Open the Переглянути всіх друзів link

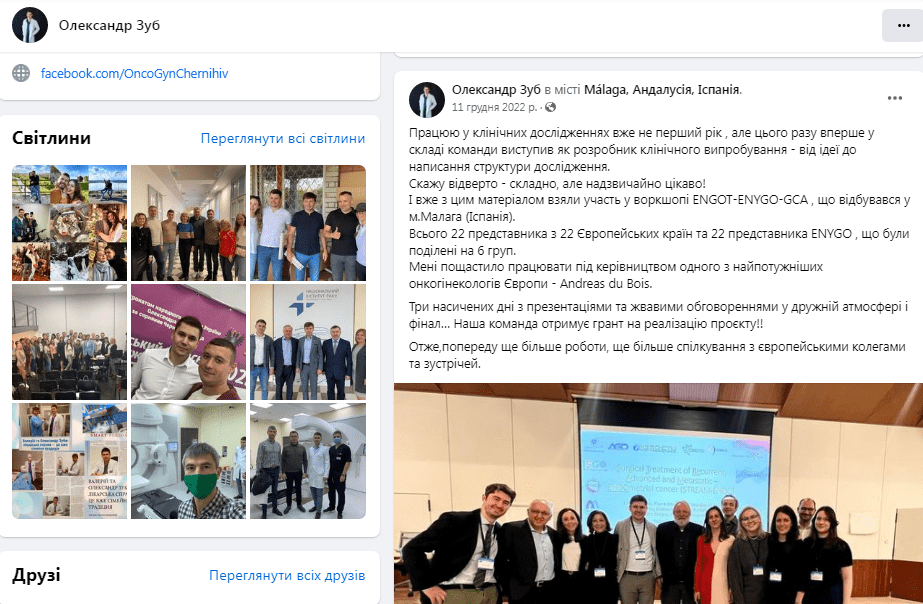click(287, 575)
